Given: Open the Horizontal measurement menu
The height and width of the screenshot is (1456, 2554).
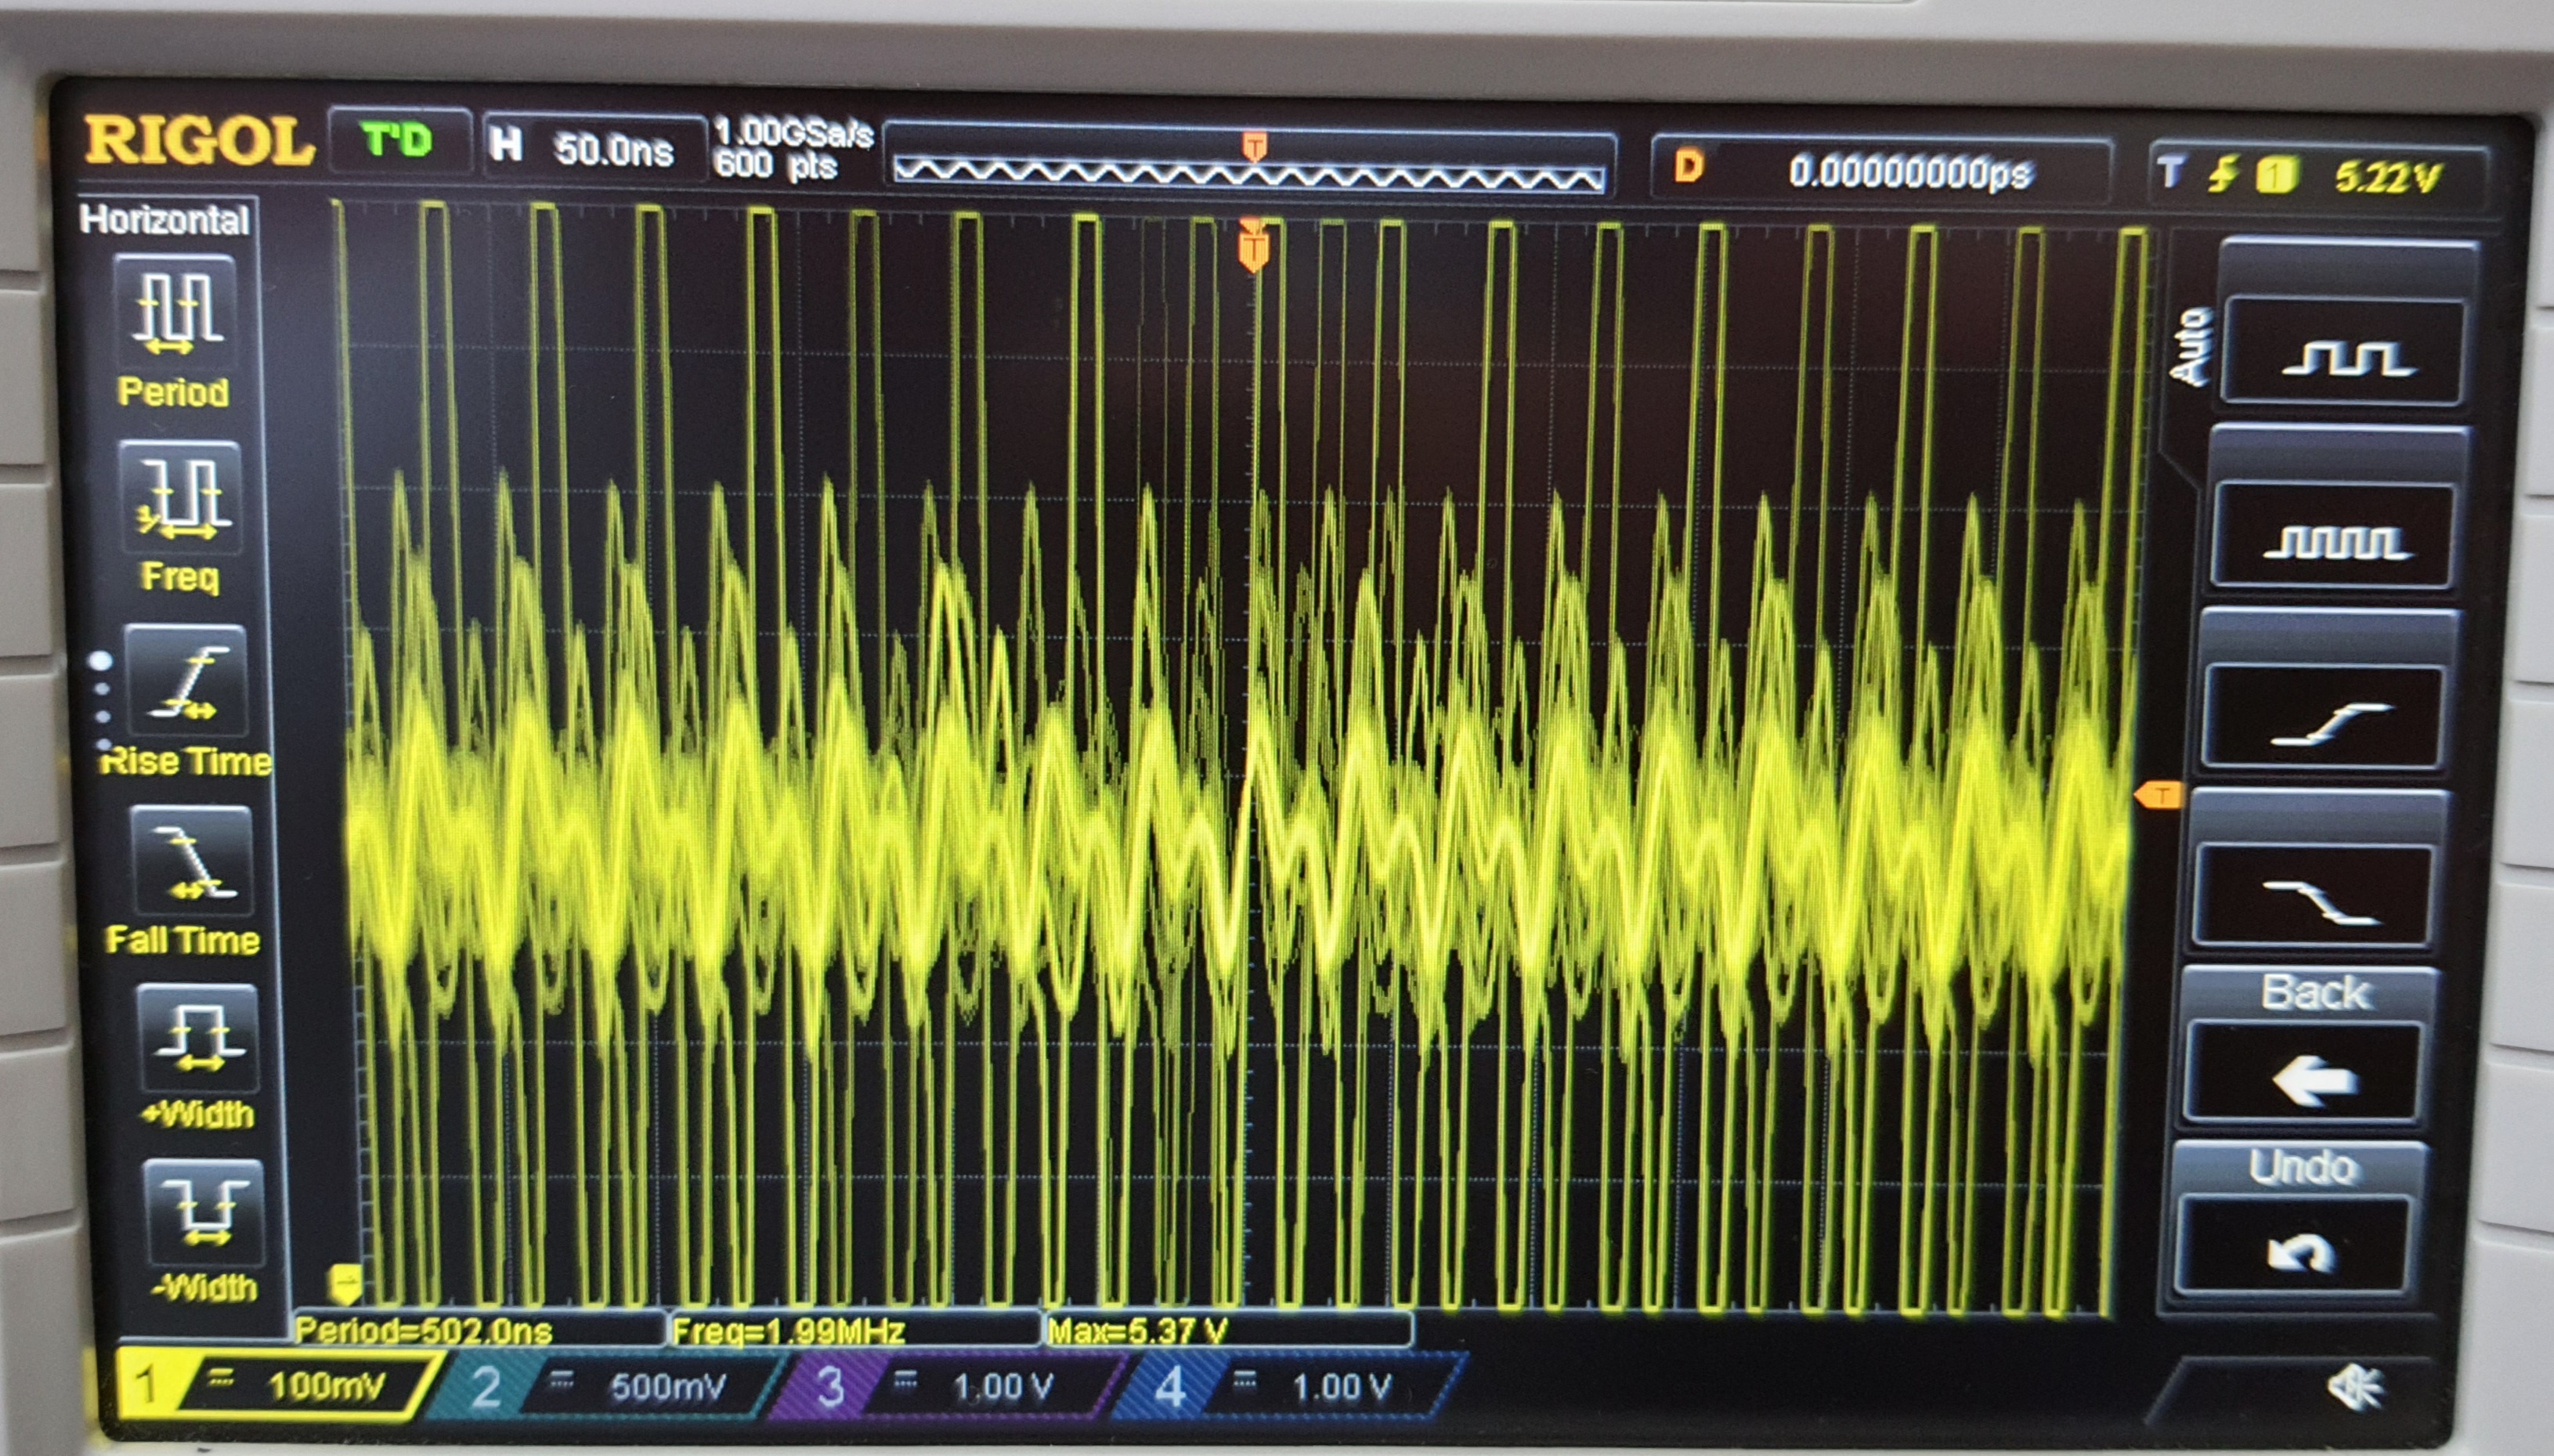Looking at the screenshot, I should pyautogui.click(x=165, y=220).
